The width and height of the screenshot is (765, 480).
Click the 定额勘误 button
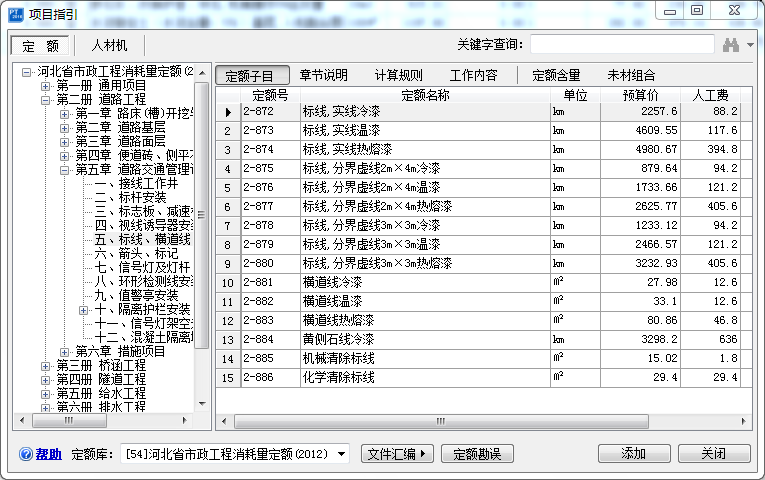coord(477,454)
